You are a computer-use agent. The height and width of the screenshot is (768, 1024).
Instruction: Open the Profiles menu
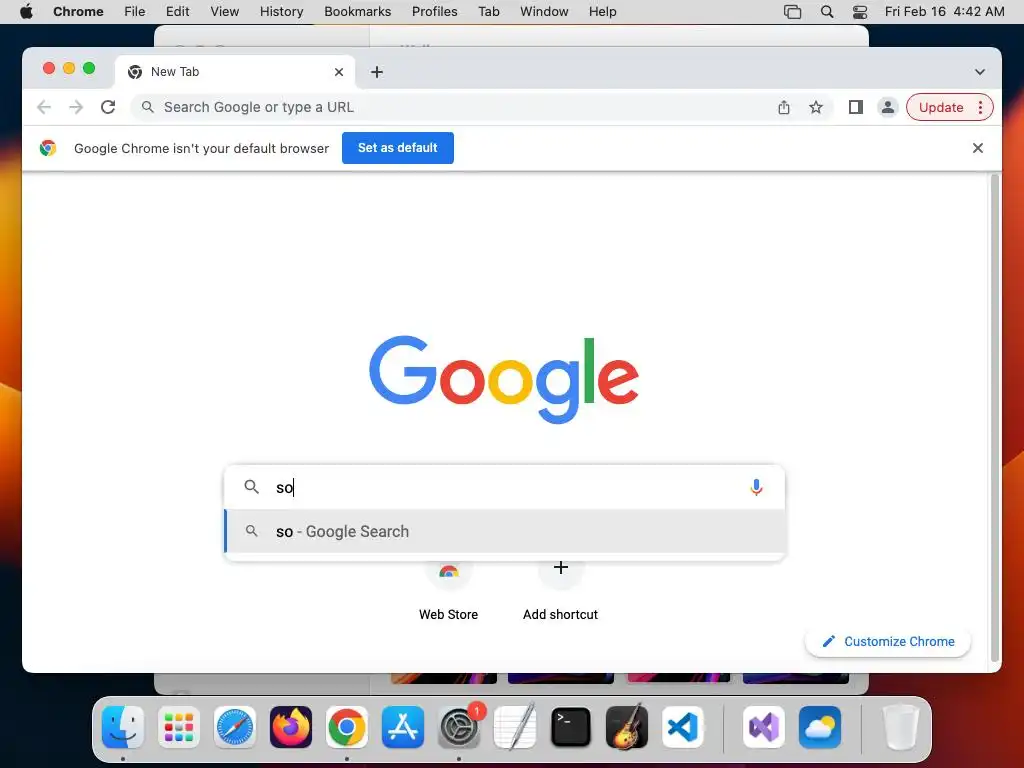[434, 12]
